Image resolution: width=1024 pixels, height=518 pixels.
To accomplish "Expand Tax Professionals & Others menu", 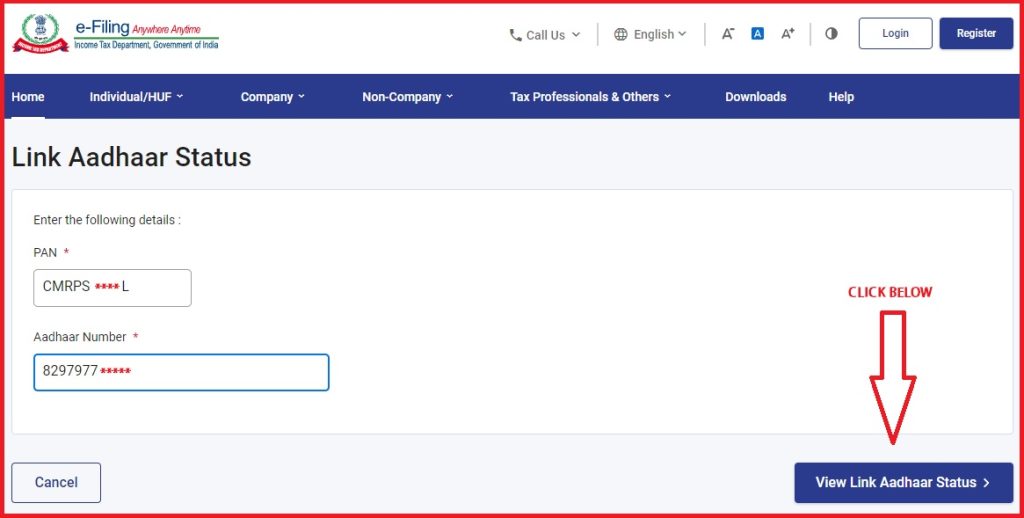I will [x=590, y=97].
